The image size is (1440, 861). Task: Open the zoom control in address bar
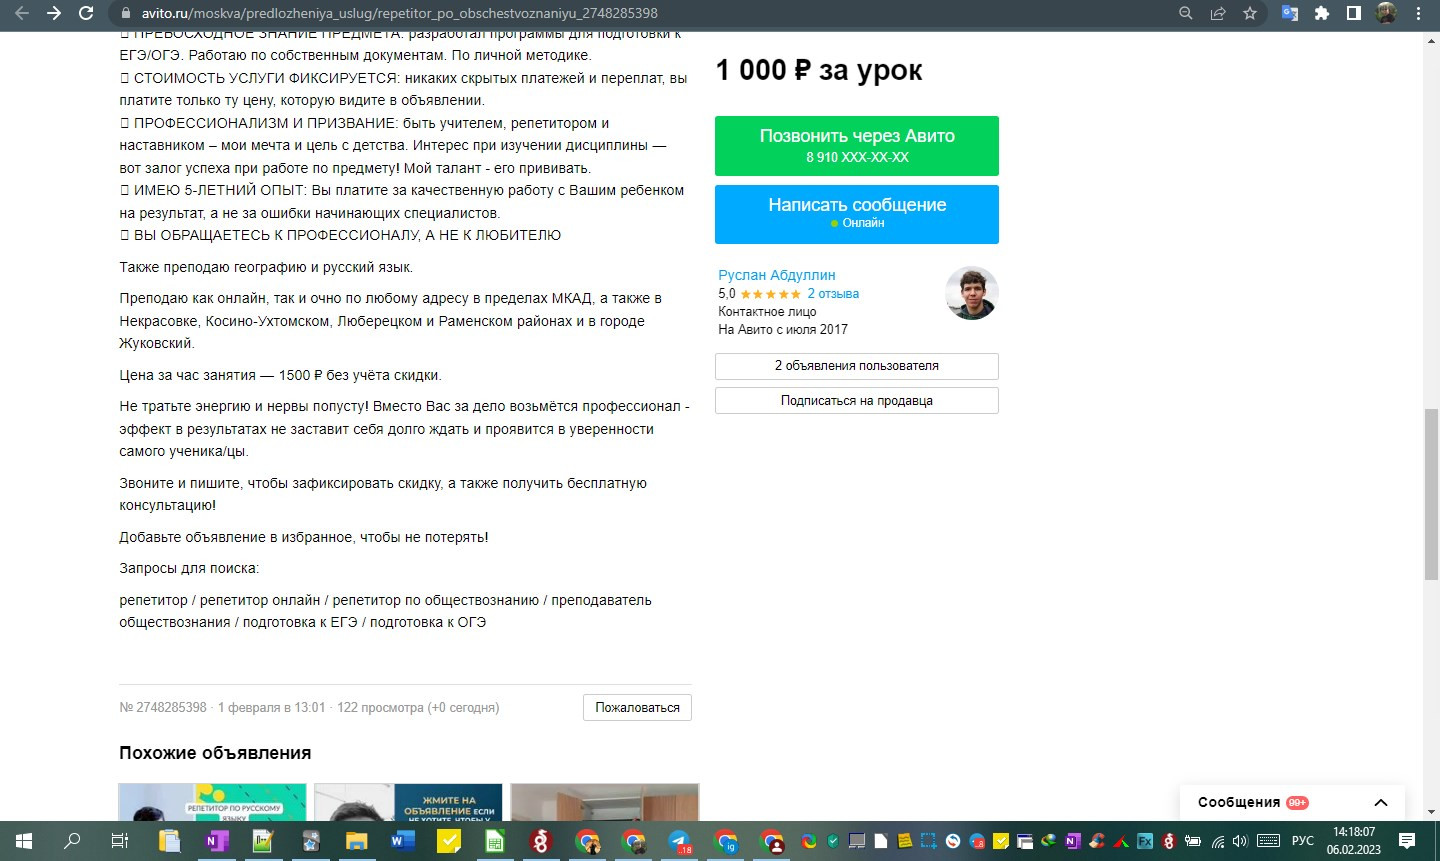pos(1186,13)
